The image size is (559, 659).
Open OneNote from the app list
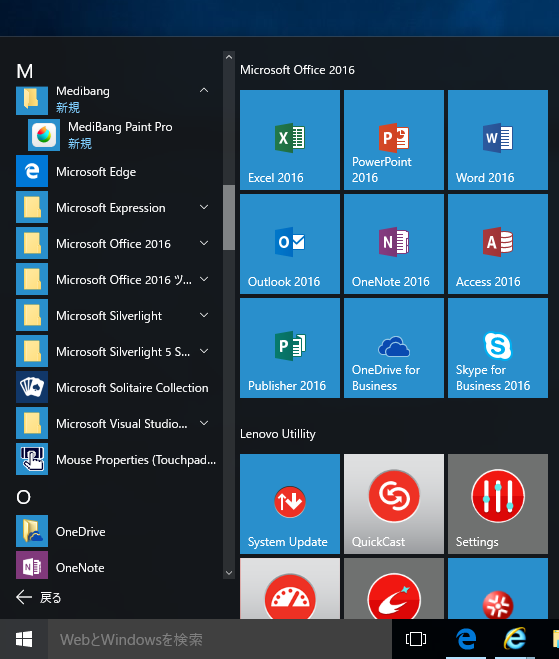pyautogui.click(x=117, y=567)
